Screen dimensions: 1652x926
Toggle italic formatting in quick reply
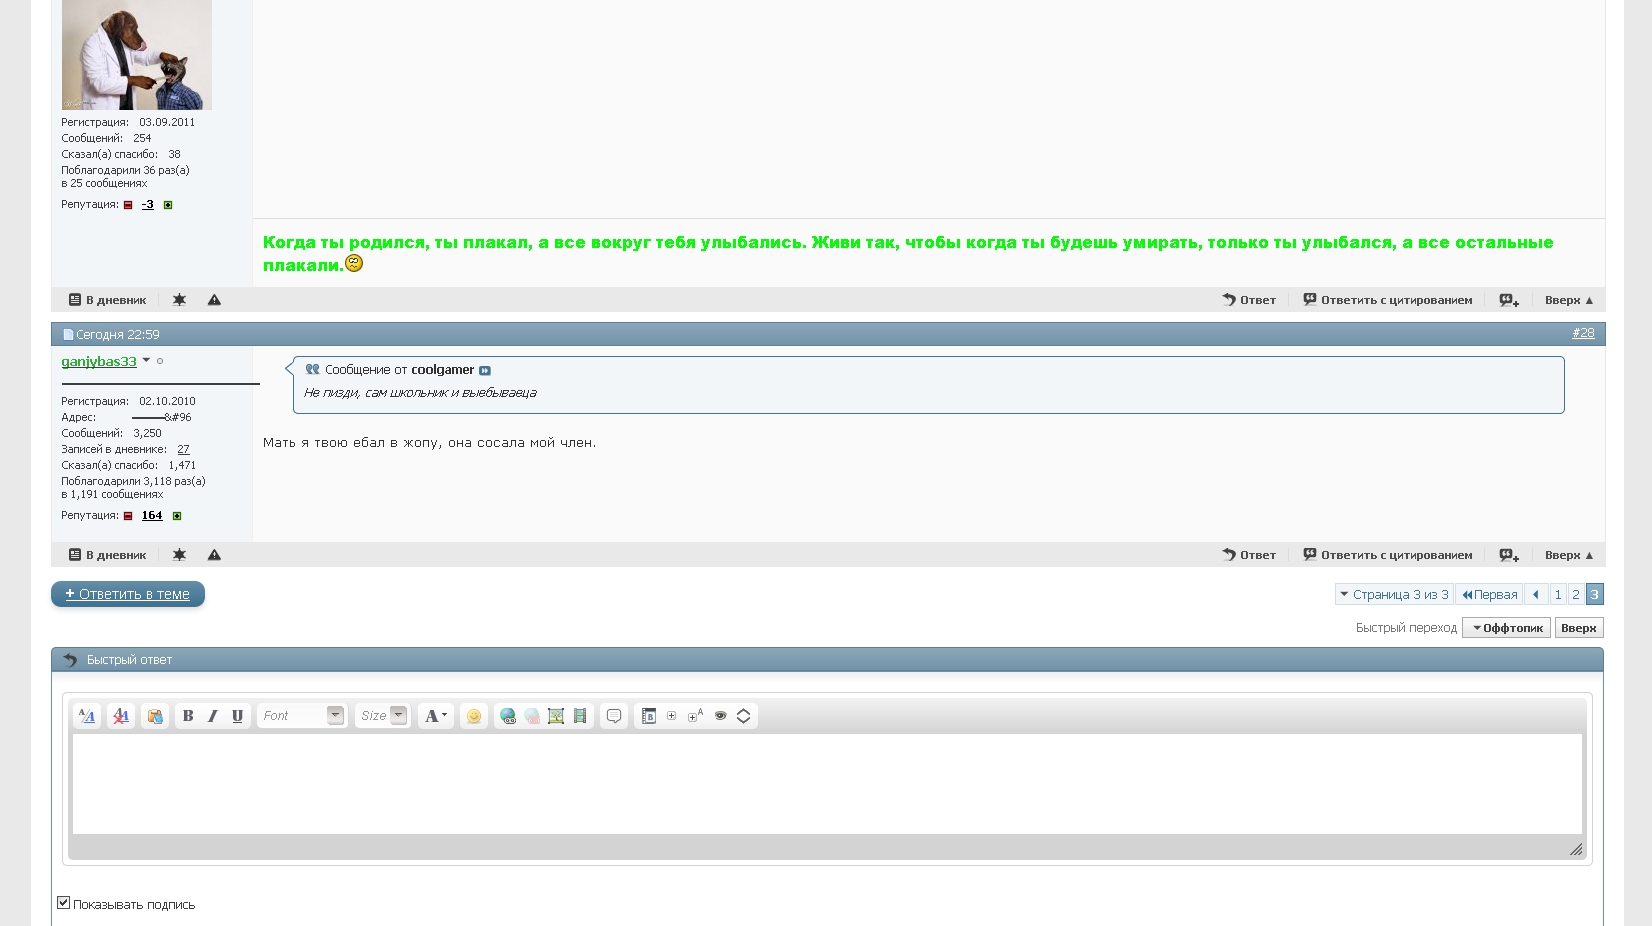tap(213, 716)
